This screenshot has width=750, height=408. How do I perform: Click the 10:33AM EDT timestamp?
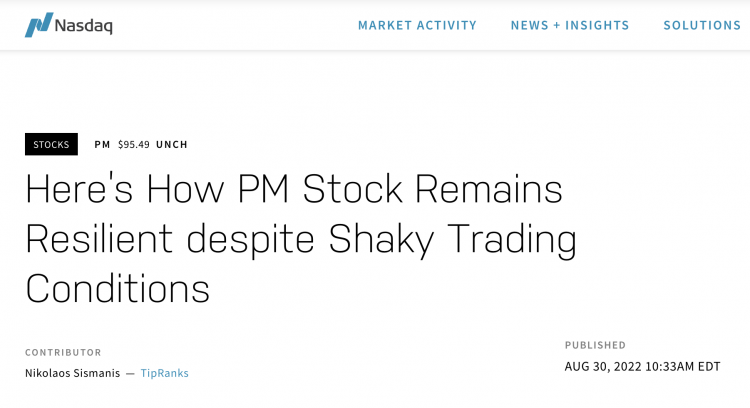pos(683,366)
